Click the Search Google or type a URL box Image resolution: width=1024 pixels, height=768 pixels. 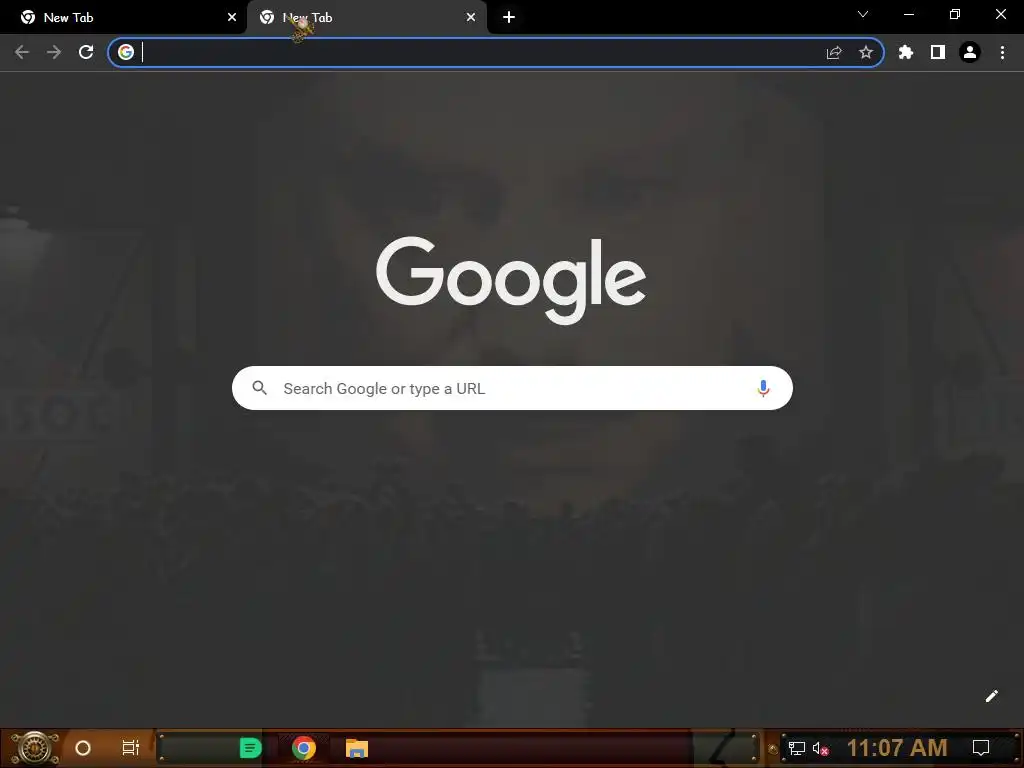click(x=512, y=388)
